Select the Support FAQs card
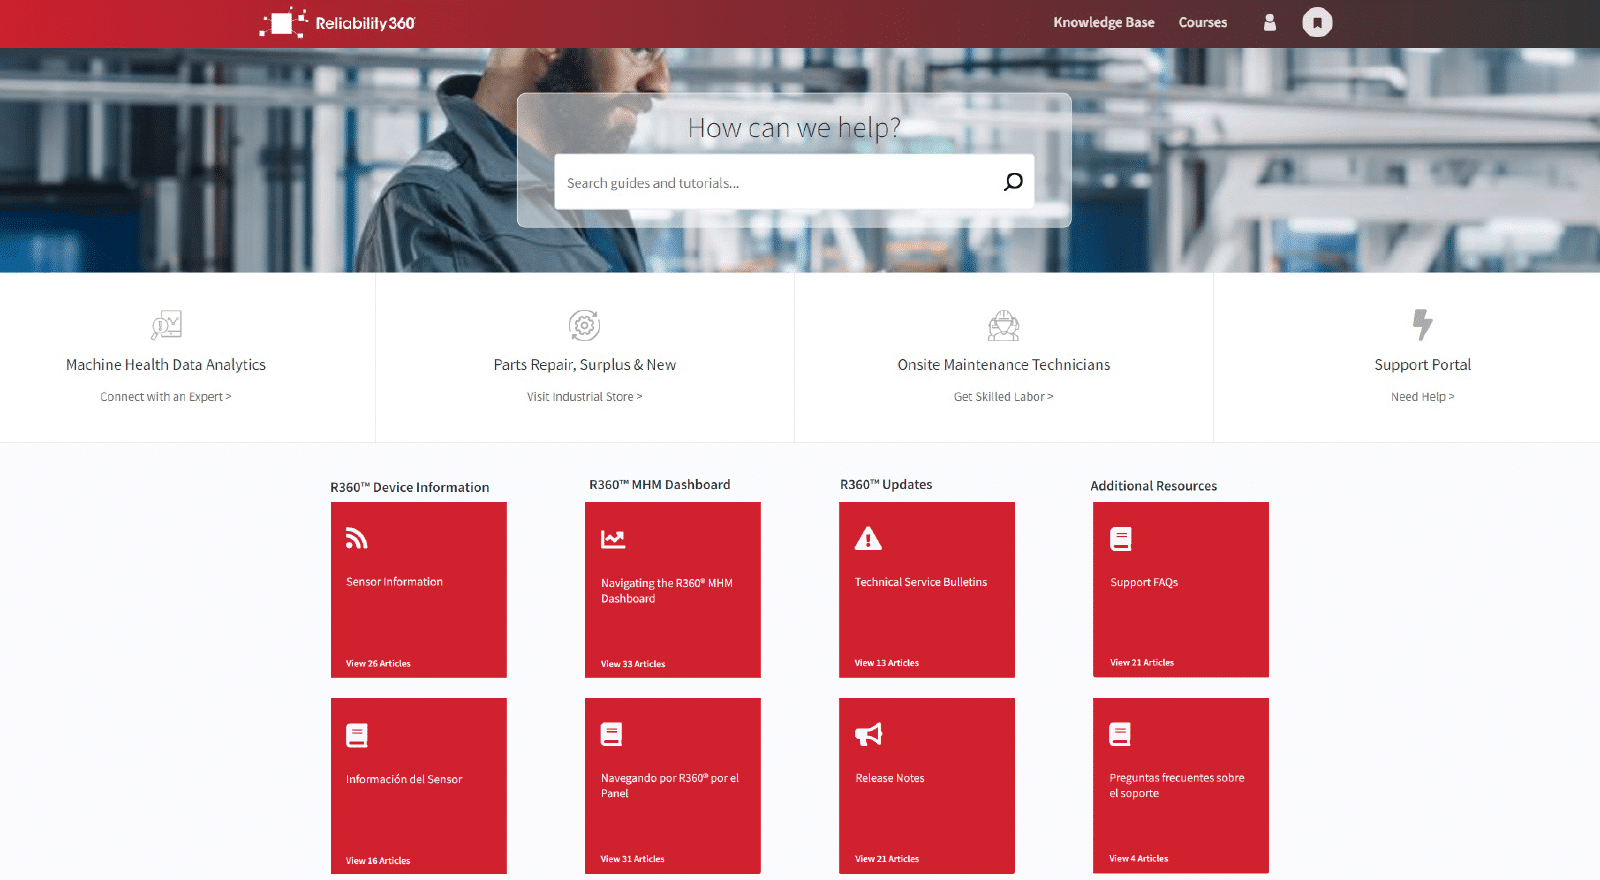The height and width of the screenshot is (880, 1600). [x=1180, y=590]
